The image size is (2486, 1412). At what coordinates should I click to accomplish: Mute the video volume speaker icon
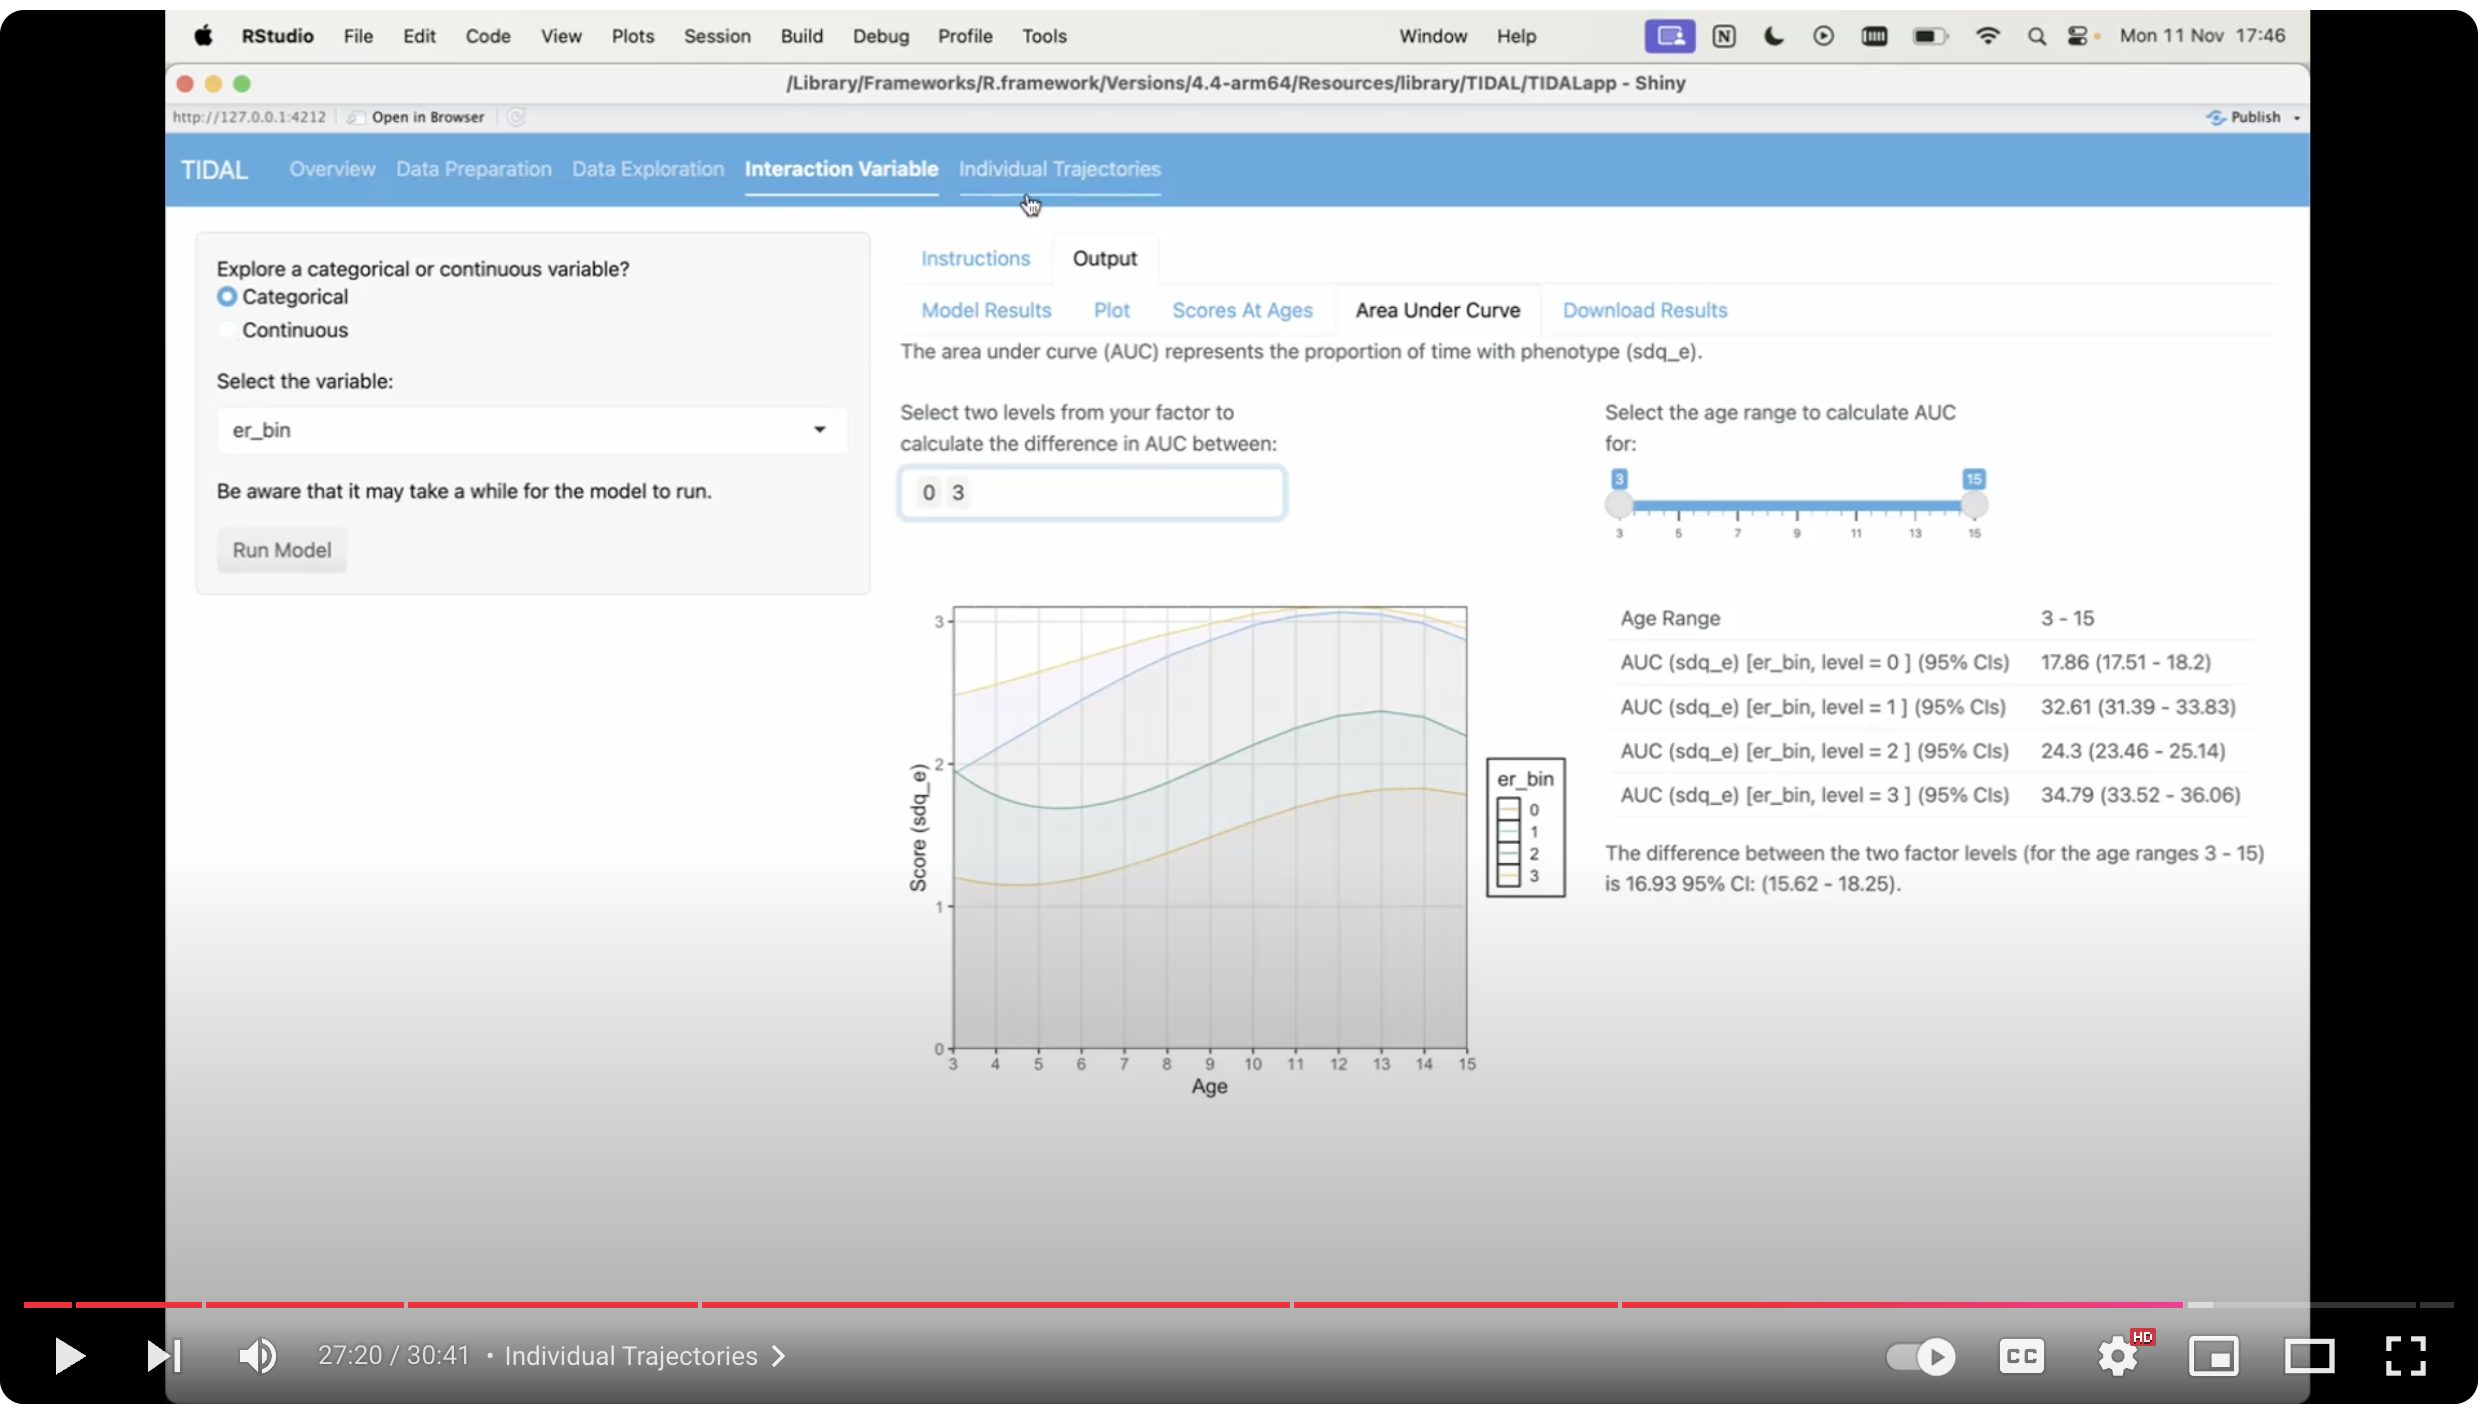258,1356
